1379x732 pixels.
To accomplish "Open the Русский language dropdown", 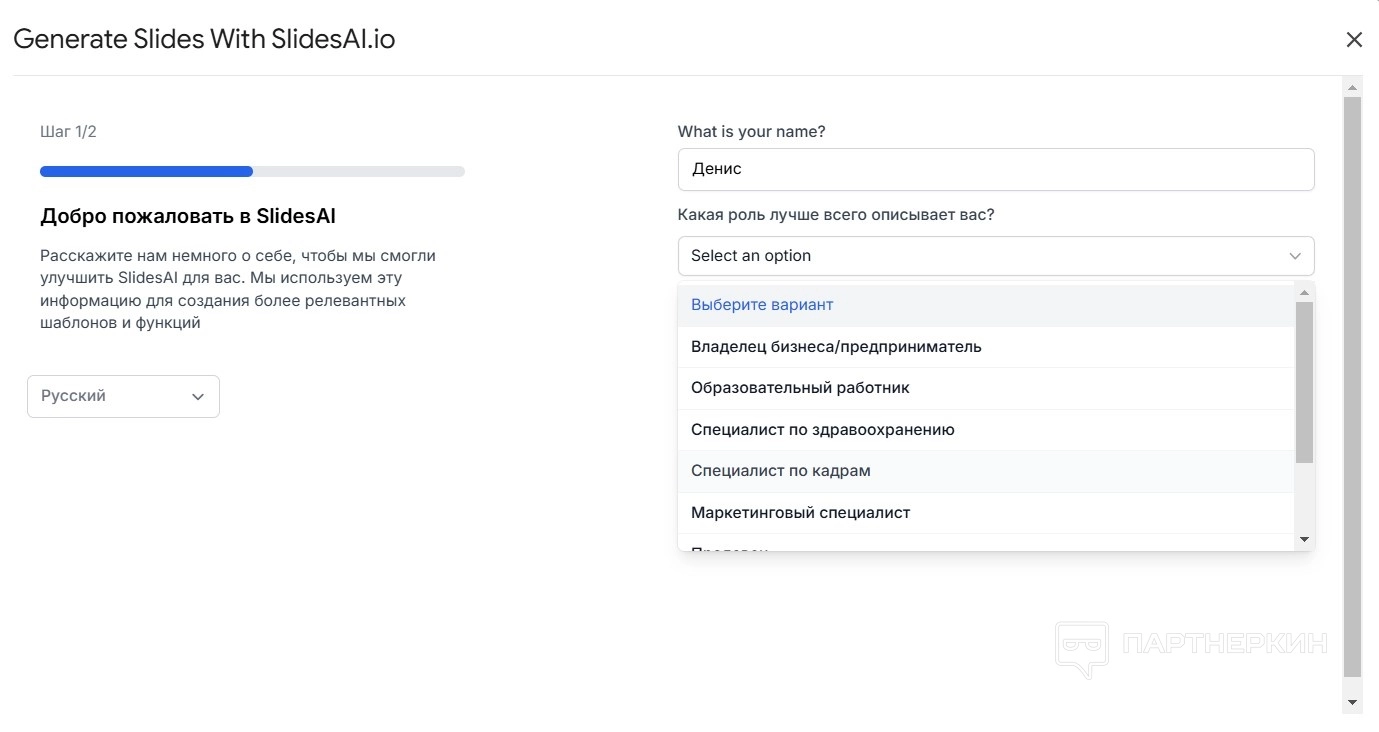I will tap(123, 396).
